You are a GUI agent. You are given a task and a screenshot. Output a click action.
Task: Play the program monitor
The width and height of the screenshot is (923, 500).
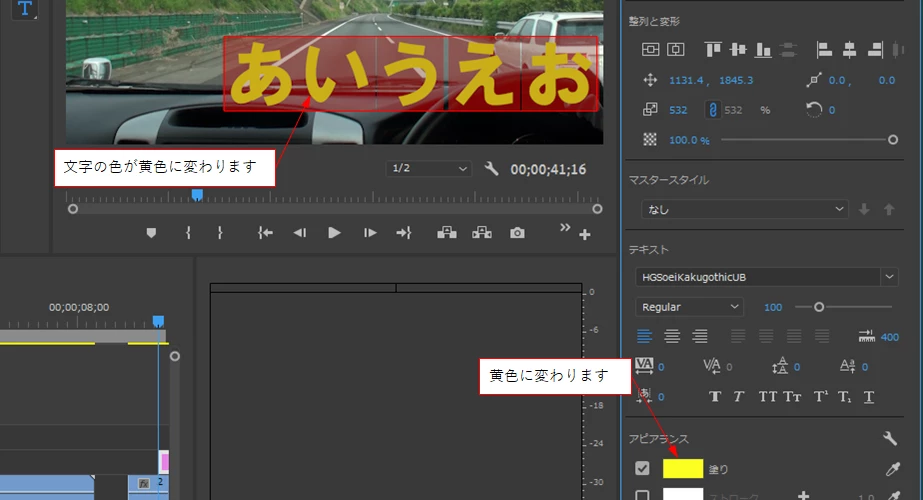[334, 233]
